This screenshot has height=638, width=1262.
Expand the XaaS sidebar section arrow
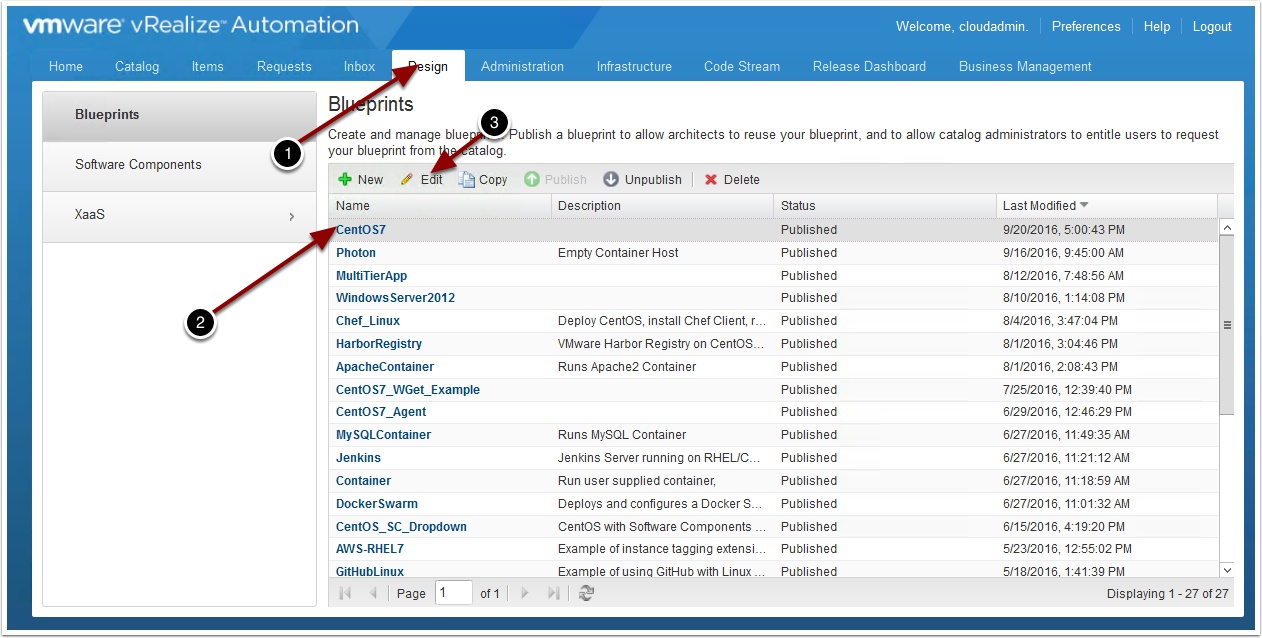[292, 216]
